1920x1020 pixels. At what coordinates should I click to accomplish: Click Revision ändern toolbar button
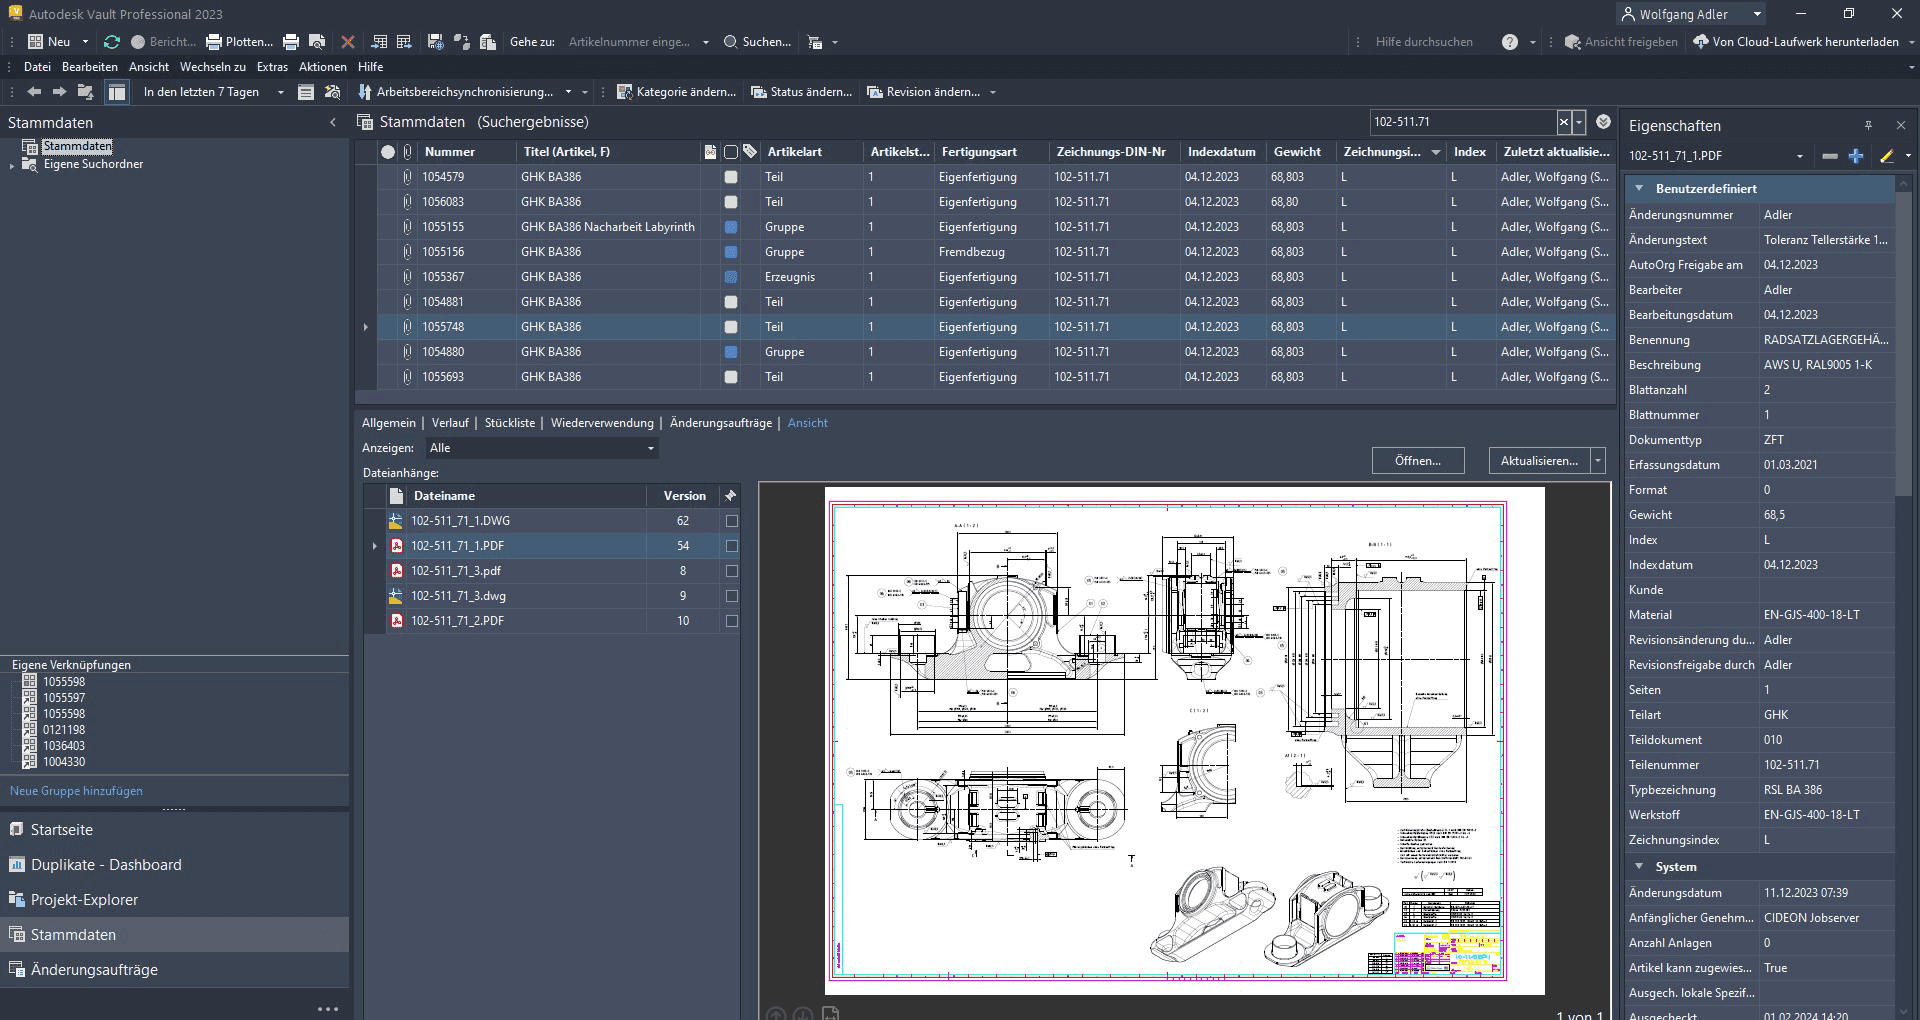coord(924,92)
